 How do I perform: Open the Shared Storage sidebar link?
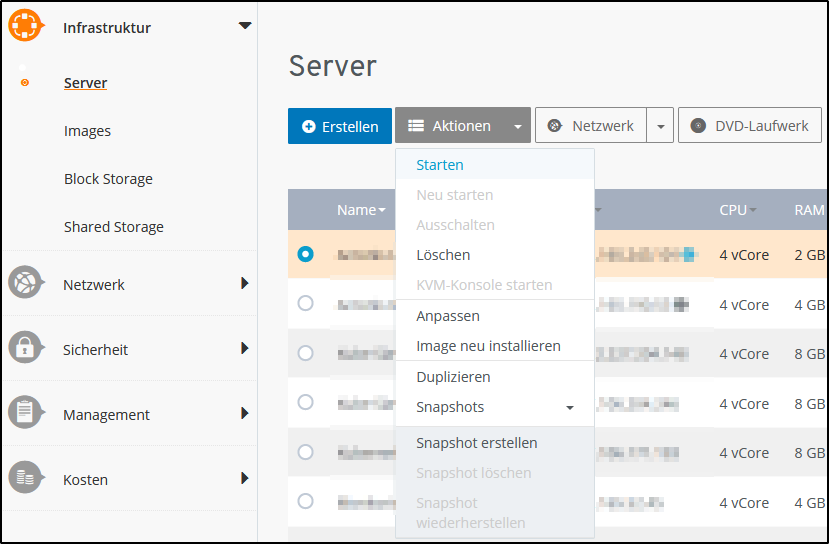click(x=114, y=227)
